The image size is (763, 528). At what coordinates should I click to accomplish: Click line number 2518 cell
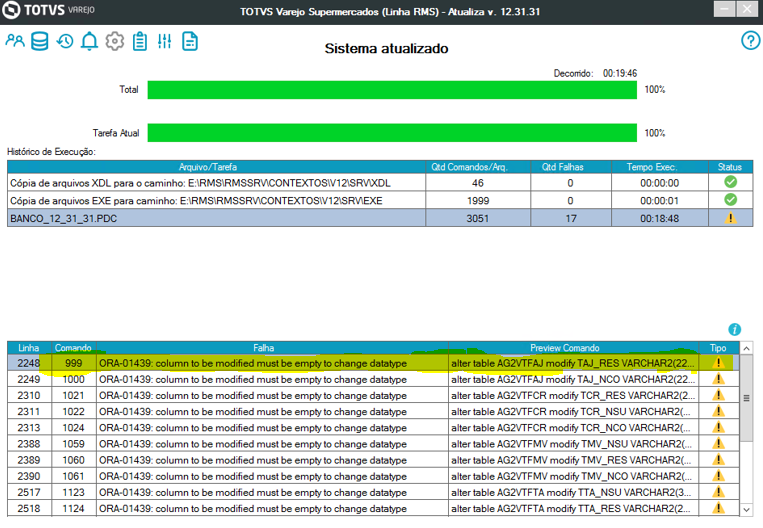(29, 509)
